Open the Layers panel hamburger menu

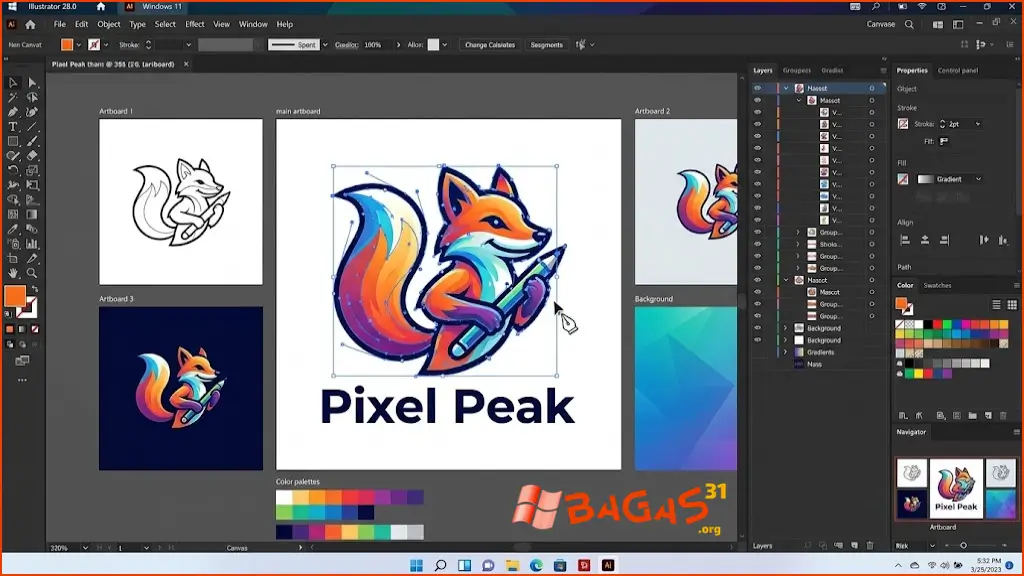coord(884,71)
